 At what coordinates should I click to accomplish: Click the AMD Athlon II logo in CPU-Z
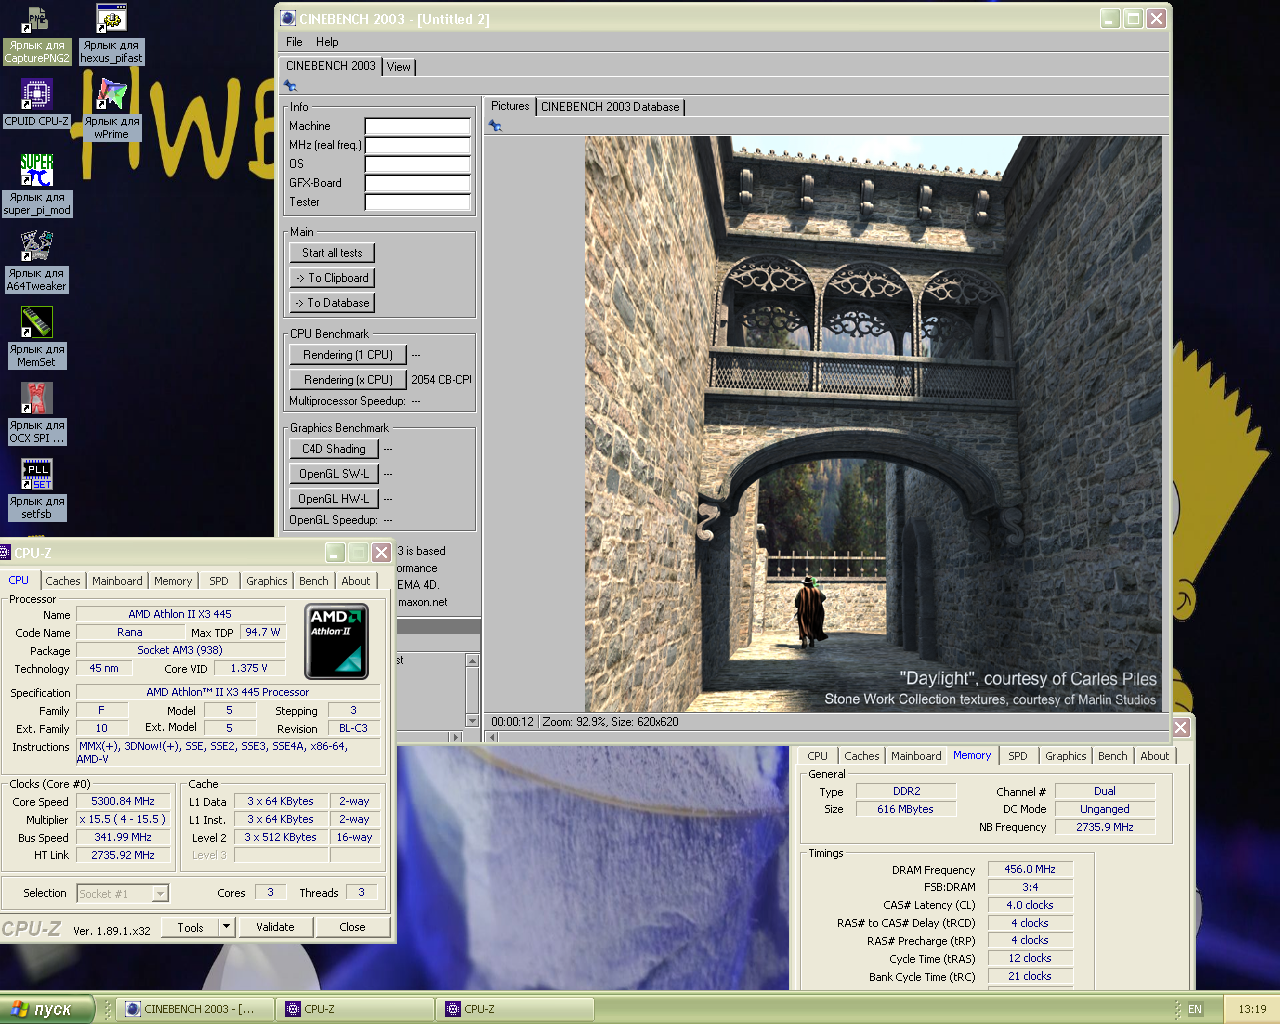pos(337,642)
